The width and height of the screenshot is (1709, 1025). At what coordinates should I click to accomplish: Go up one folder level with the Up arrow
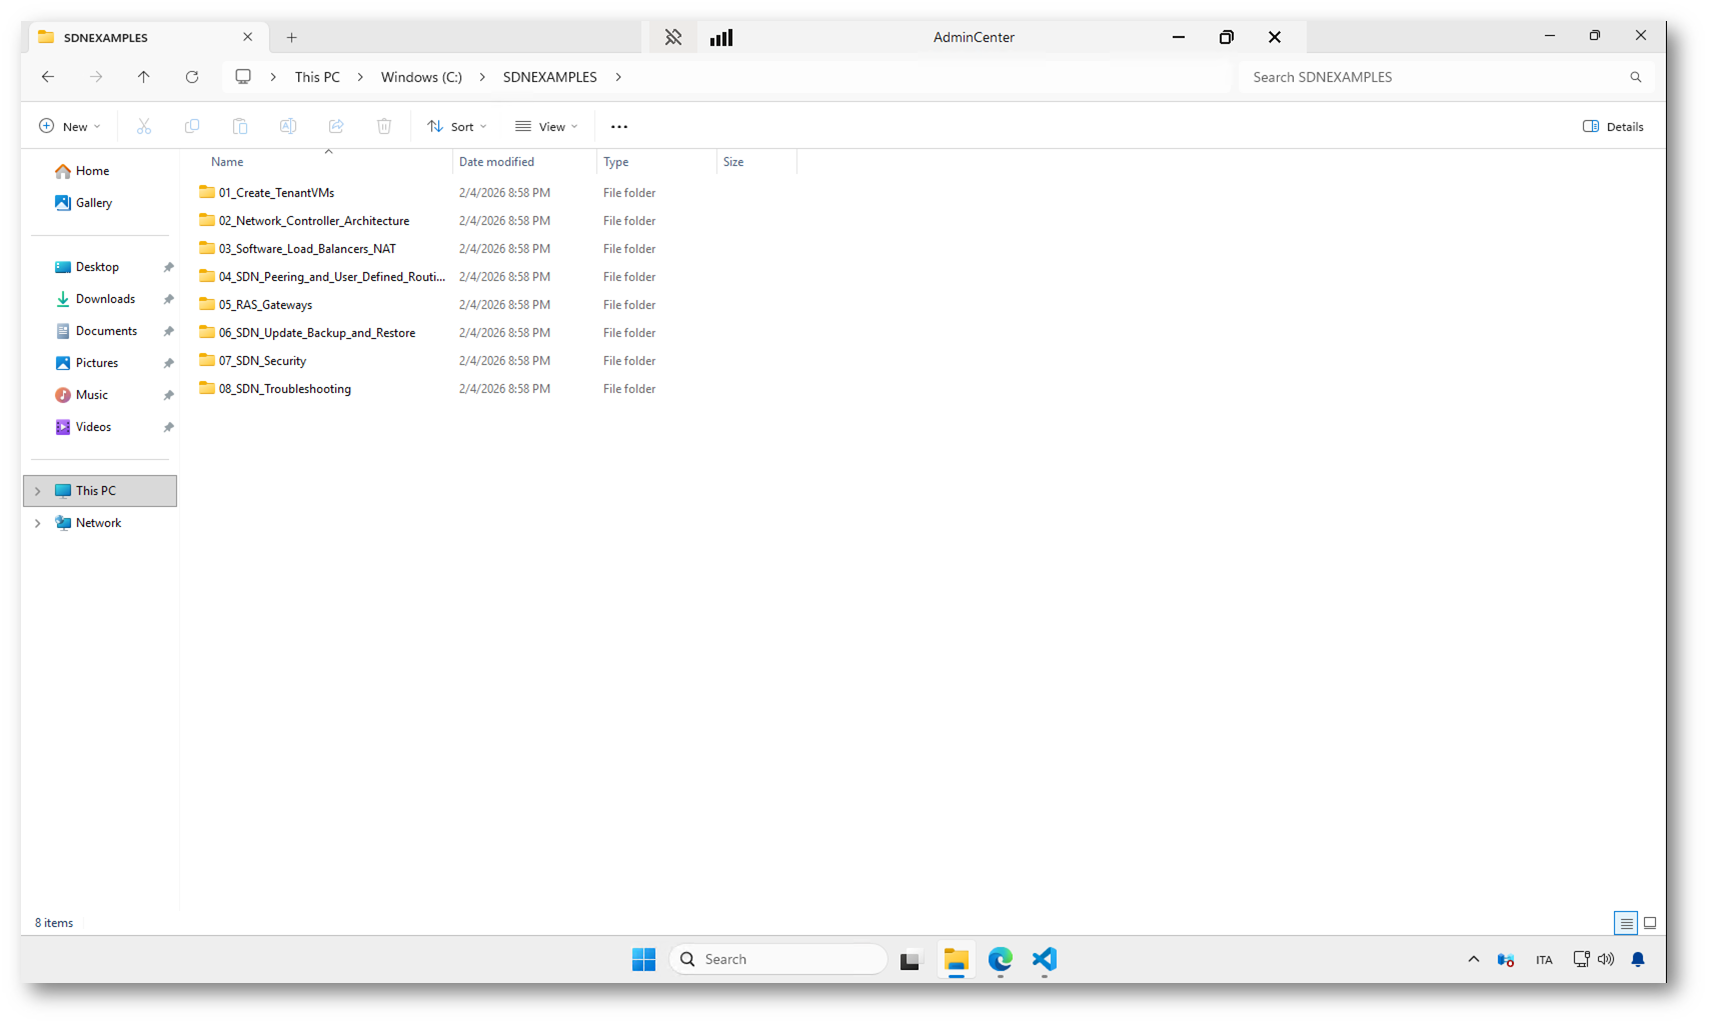pos(144,77)
